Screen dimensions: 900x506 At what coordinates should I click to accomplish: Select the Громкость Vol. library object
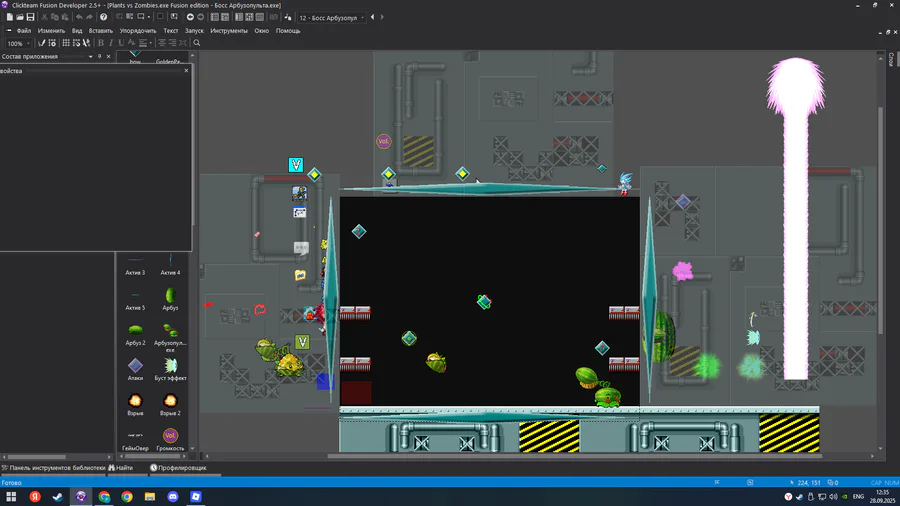click(x=170, y=439)
